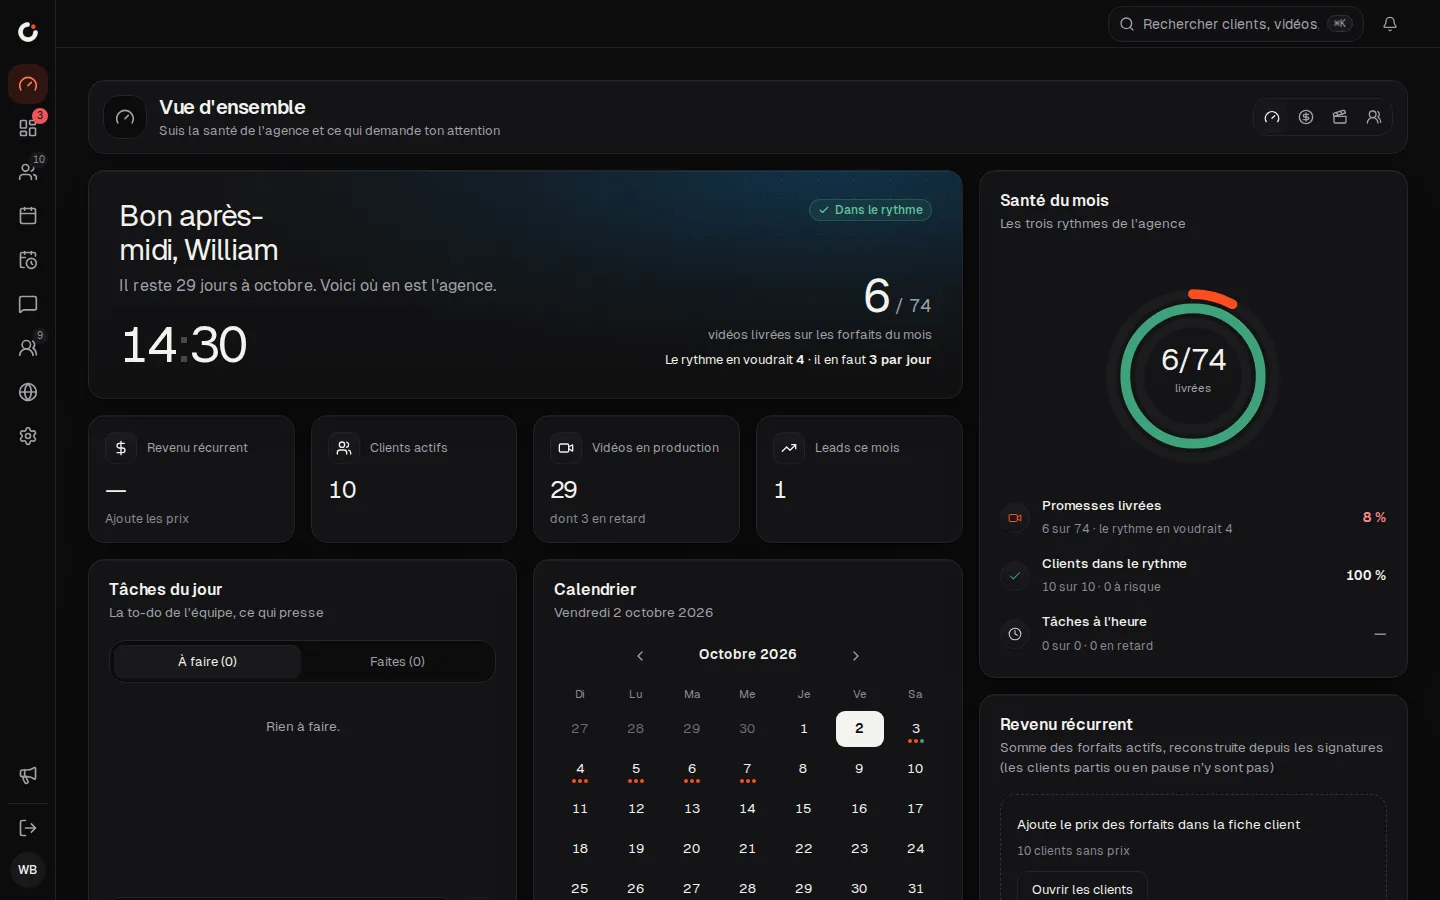The width and height of the screenshot is (1440, 900).
Task: Click the trend icon on Leads ce mois card
Action: pyautogui.click(x=789, y=448)
